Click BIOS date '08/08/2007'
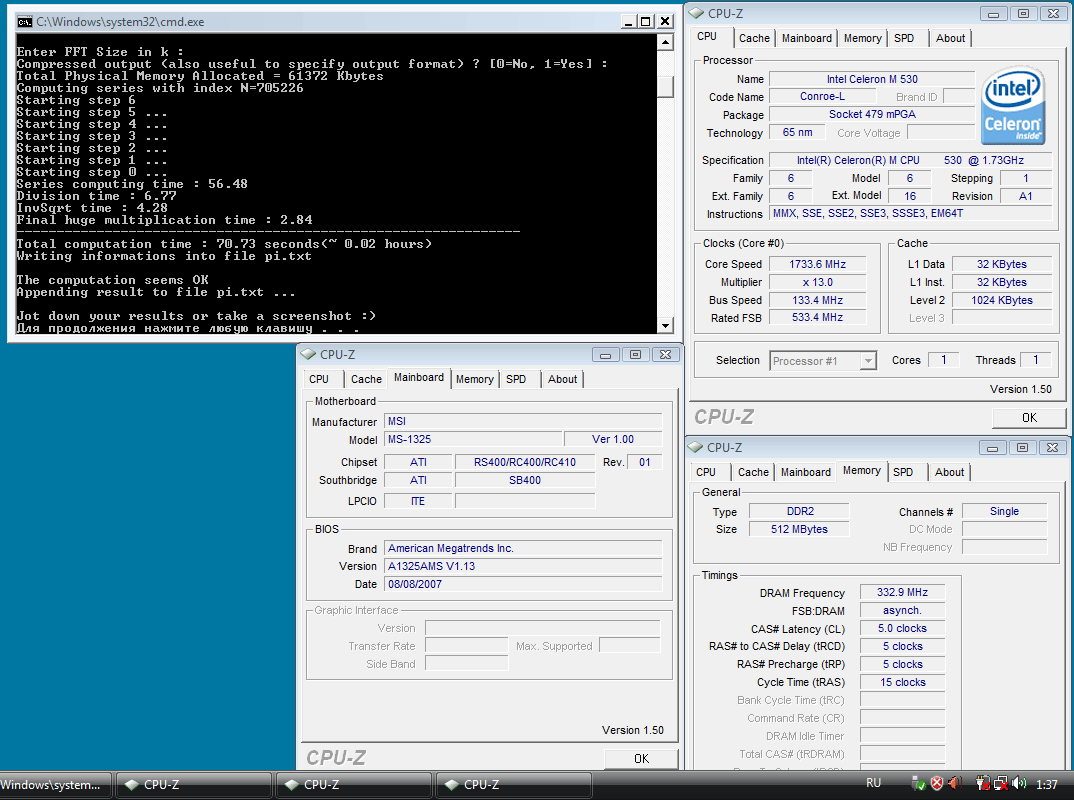This screenshot has width=1074, height=800. pyautogui.click(x=523, y=584)
